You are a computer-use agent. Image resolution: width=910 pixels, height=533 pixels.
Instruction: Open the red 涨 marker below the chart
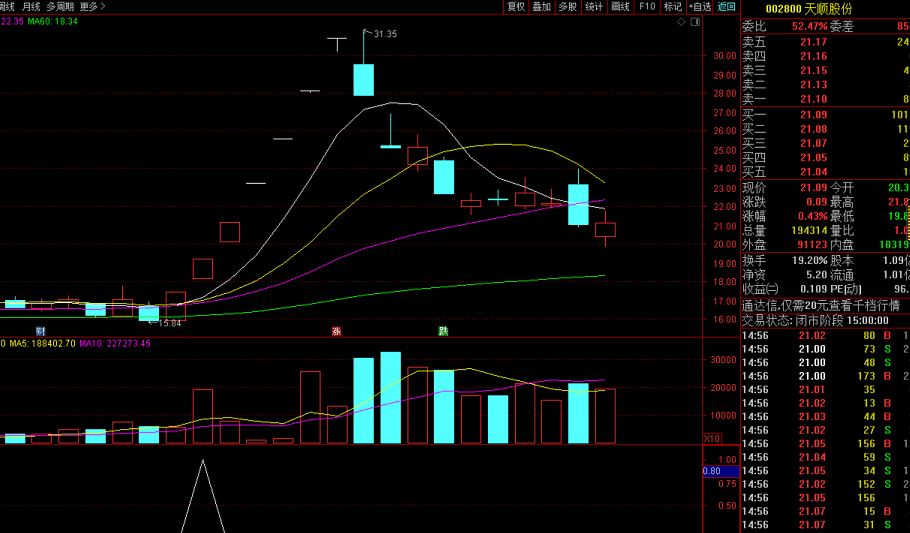(337, 332)
